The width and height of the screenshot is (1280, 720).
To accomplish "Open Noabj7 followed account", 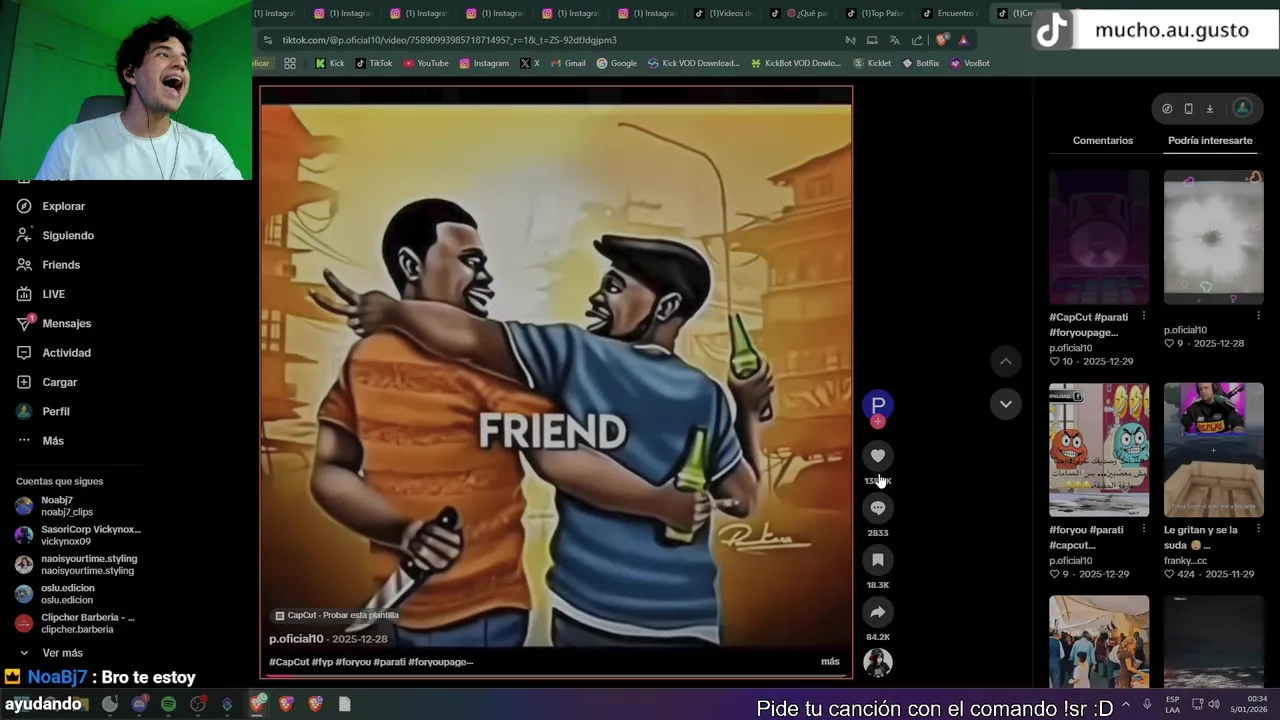I will coord(56,506).
